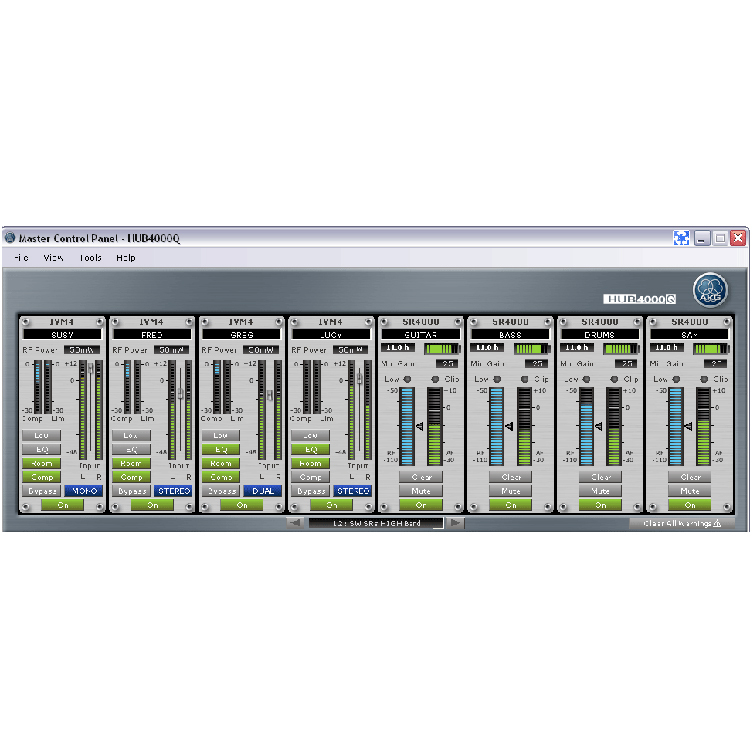This screenshot has height=755, width=755.
Task: Click the previous device arrow beside the band display
Action: point(295,523)
